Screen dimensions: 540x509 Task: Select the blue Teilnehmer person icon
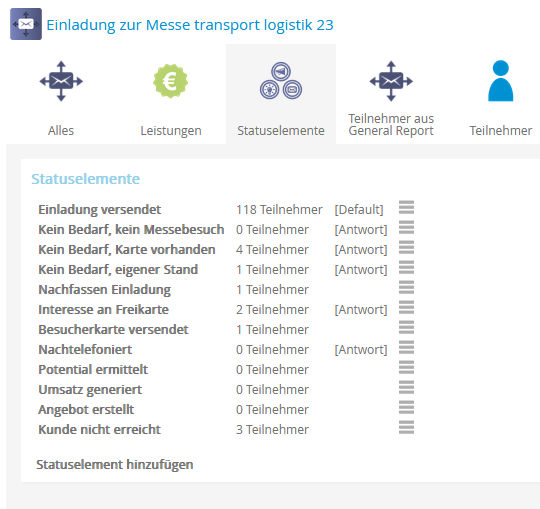(501, 81)
